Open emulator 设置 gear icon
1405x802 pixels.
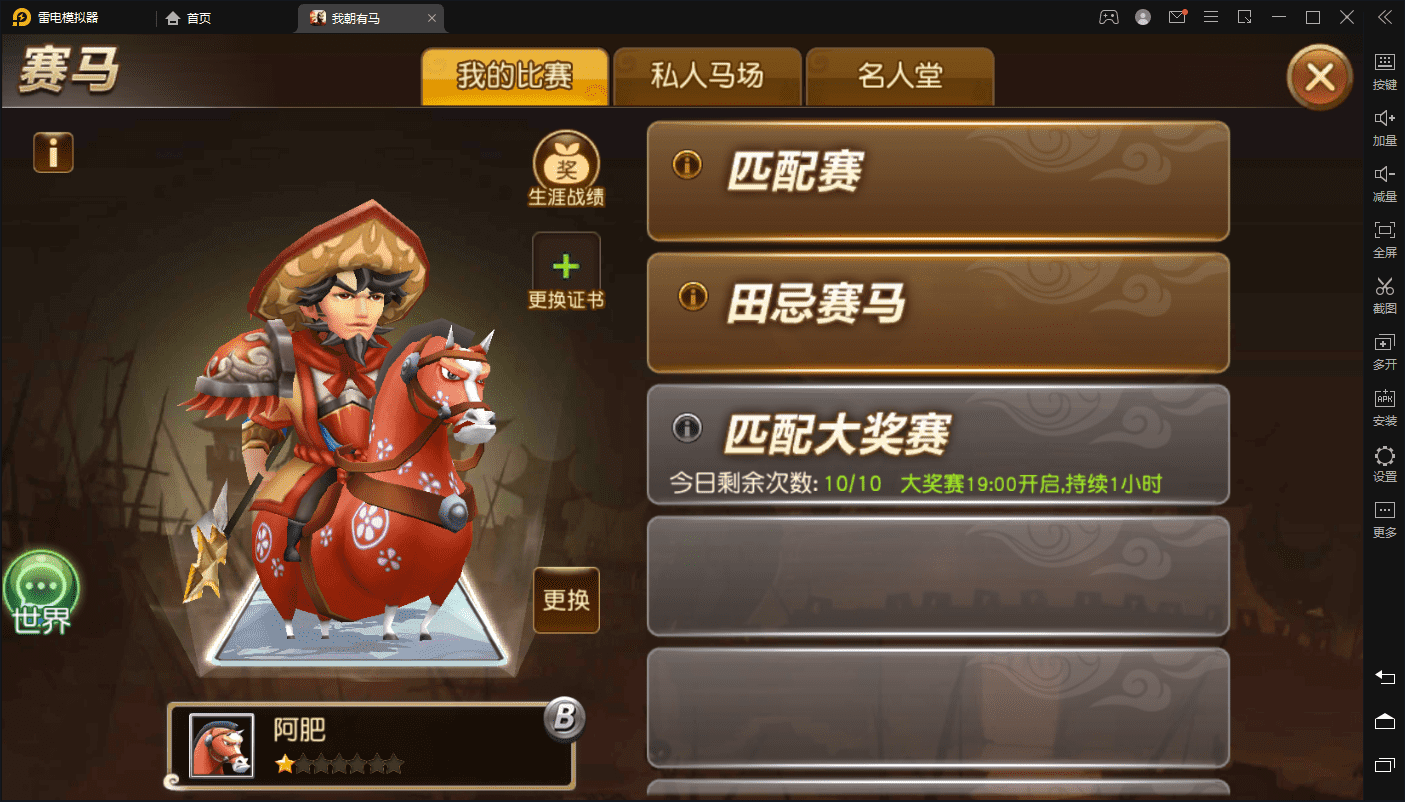[x=1385, y=463]
